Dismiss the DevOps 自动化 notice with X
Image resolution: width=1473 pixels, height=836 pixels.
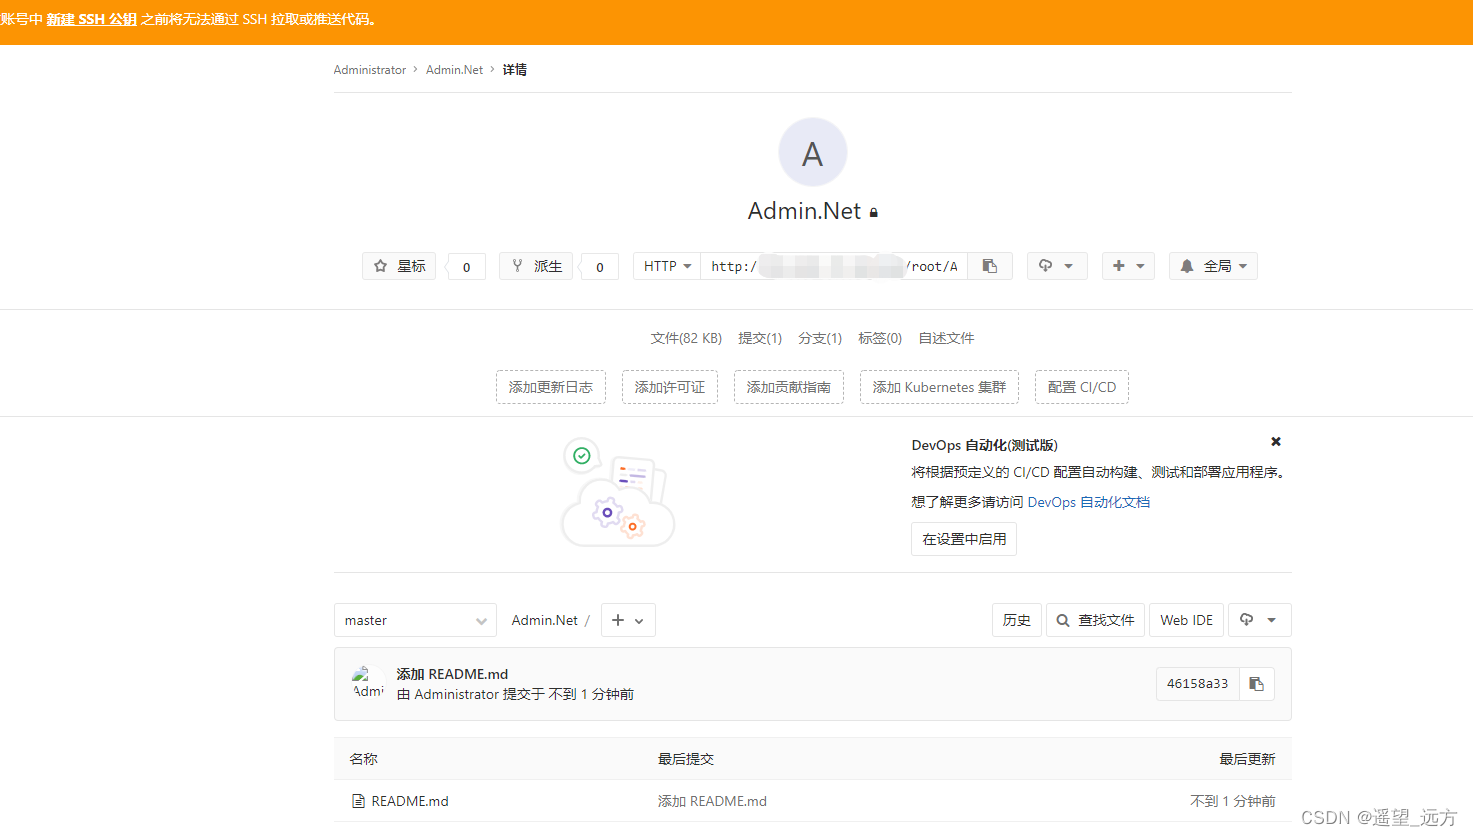pos(1275,441)
